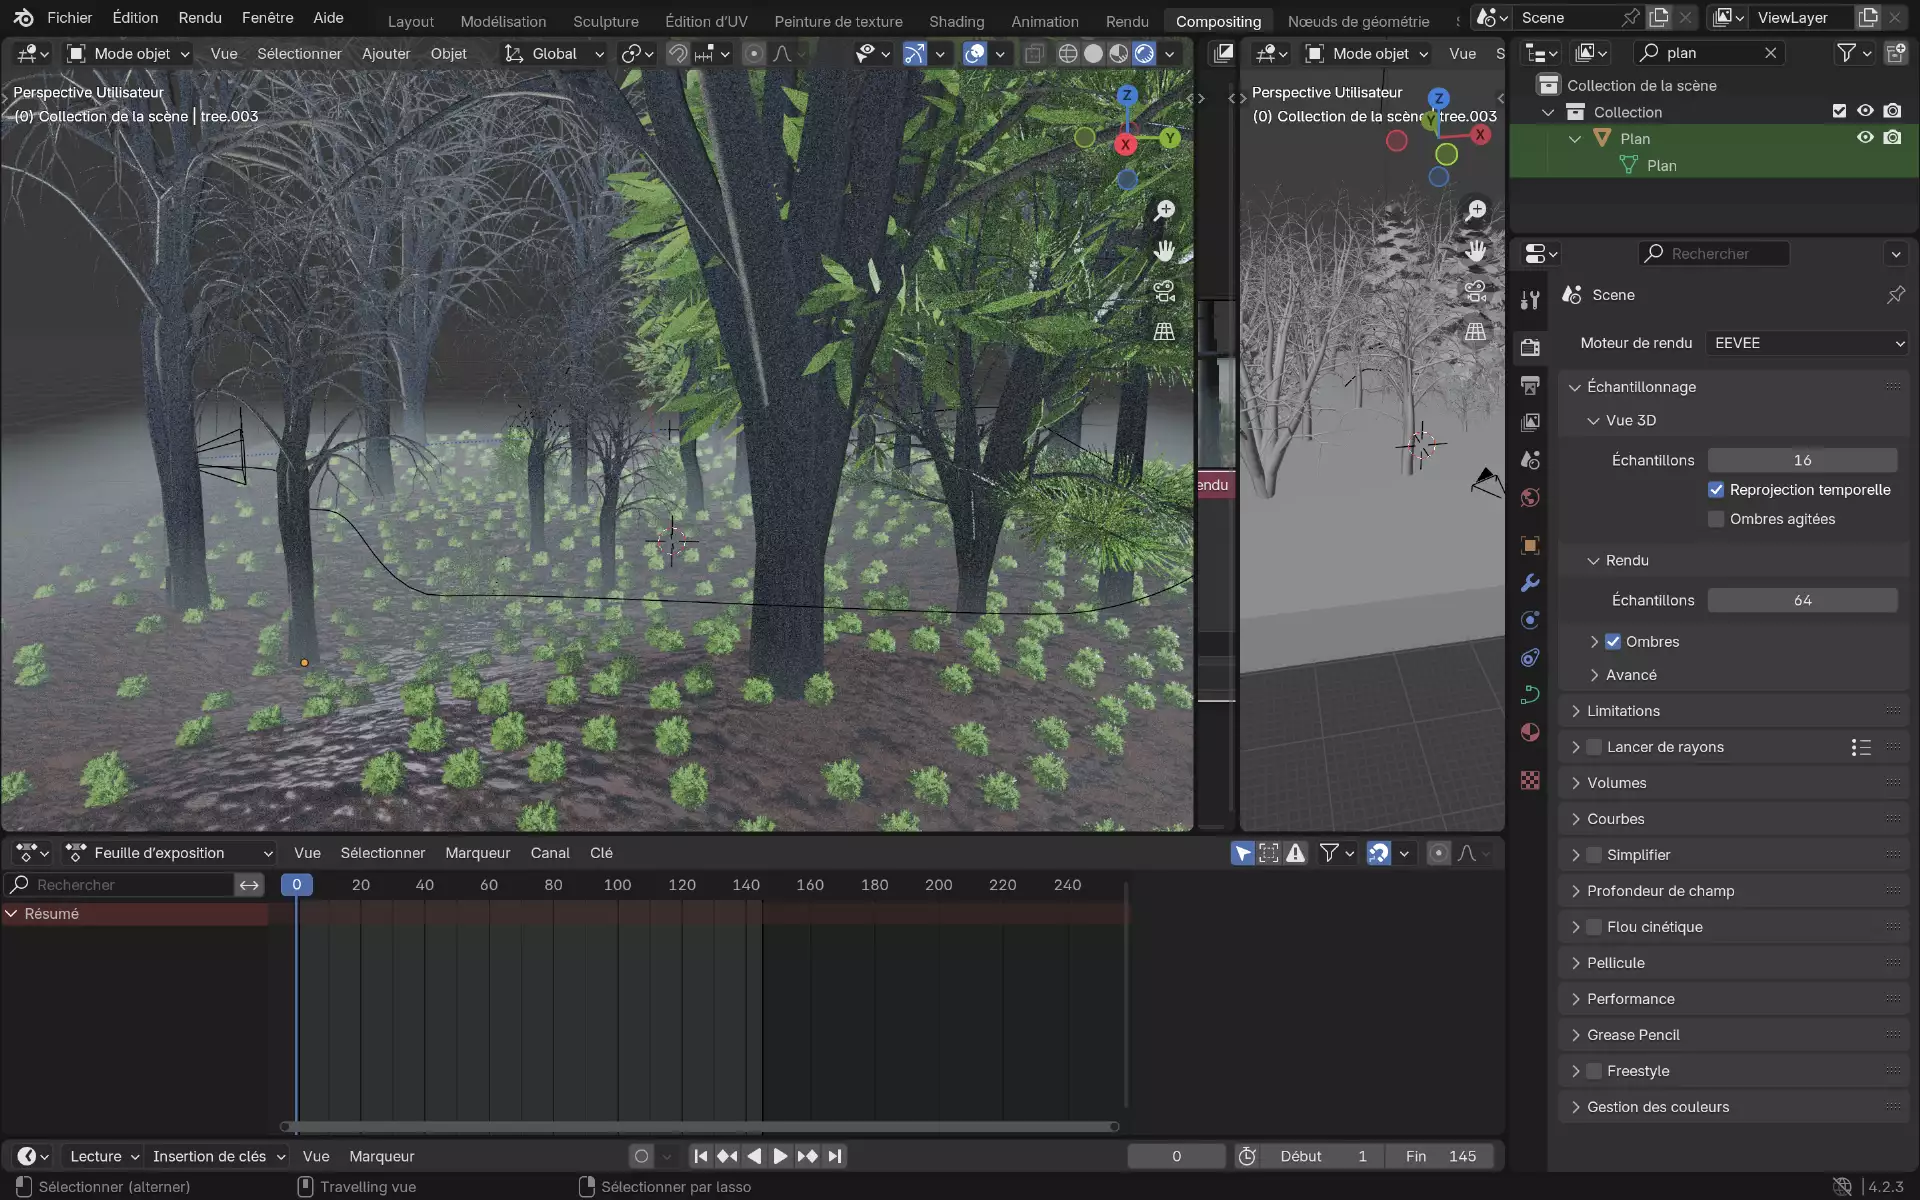Toggle viewport overlays button
The width and height of the screenshot is (1920, 1200).
point(975,54)
